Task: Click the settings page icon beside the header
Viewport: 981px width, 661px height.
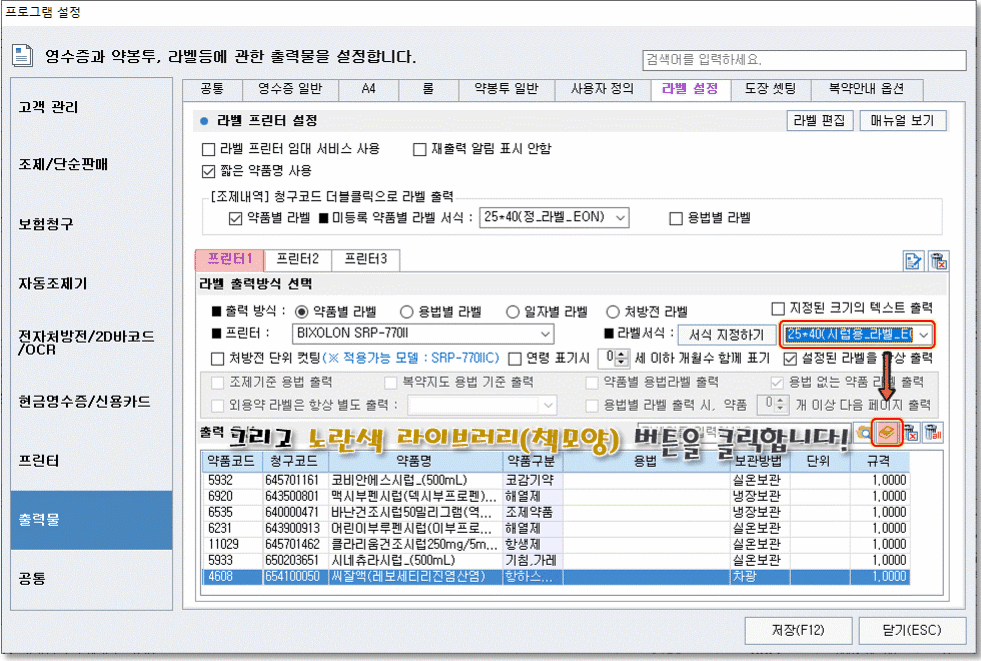Action: click(x=24, y=55)
